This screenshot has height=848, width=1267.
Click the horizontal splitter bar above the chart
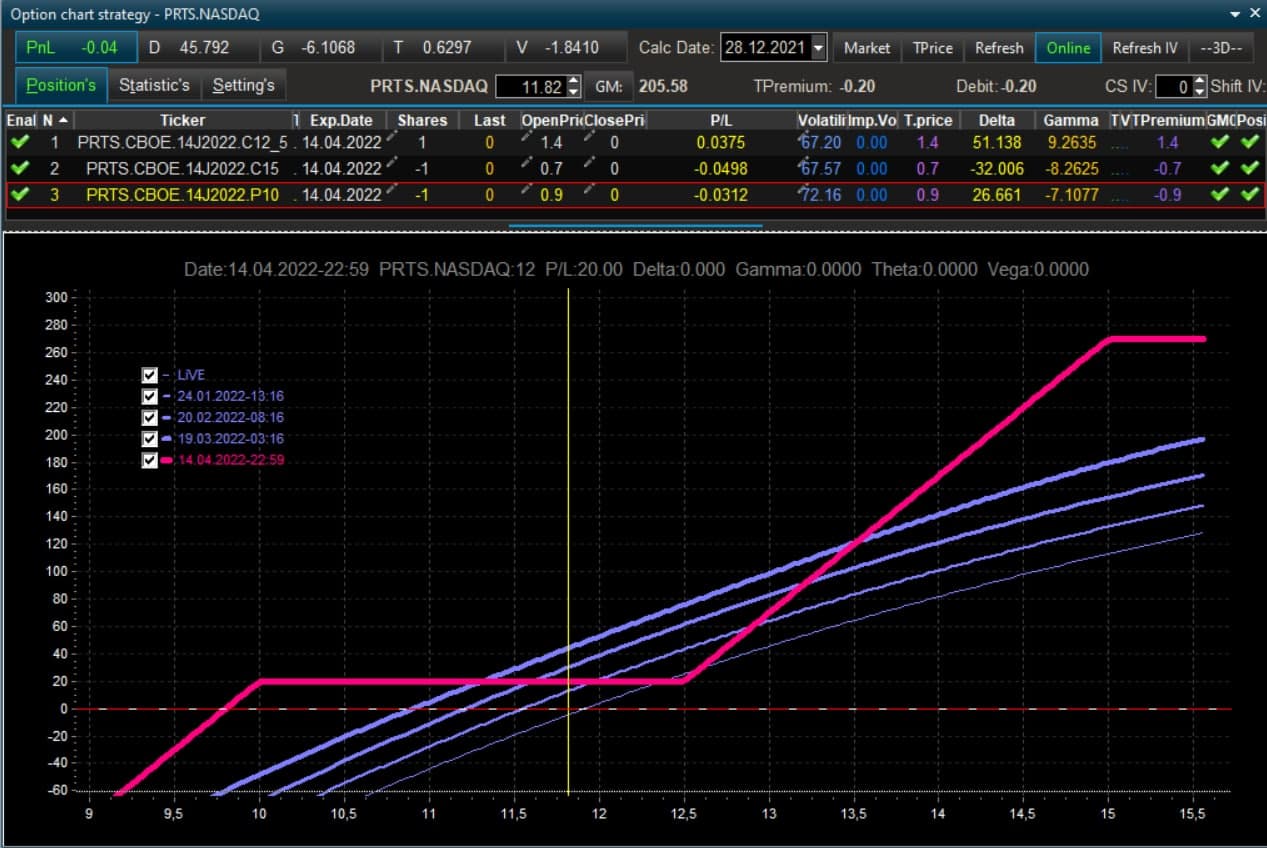click(635, 226)
